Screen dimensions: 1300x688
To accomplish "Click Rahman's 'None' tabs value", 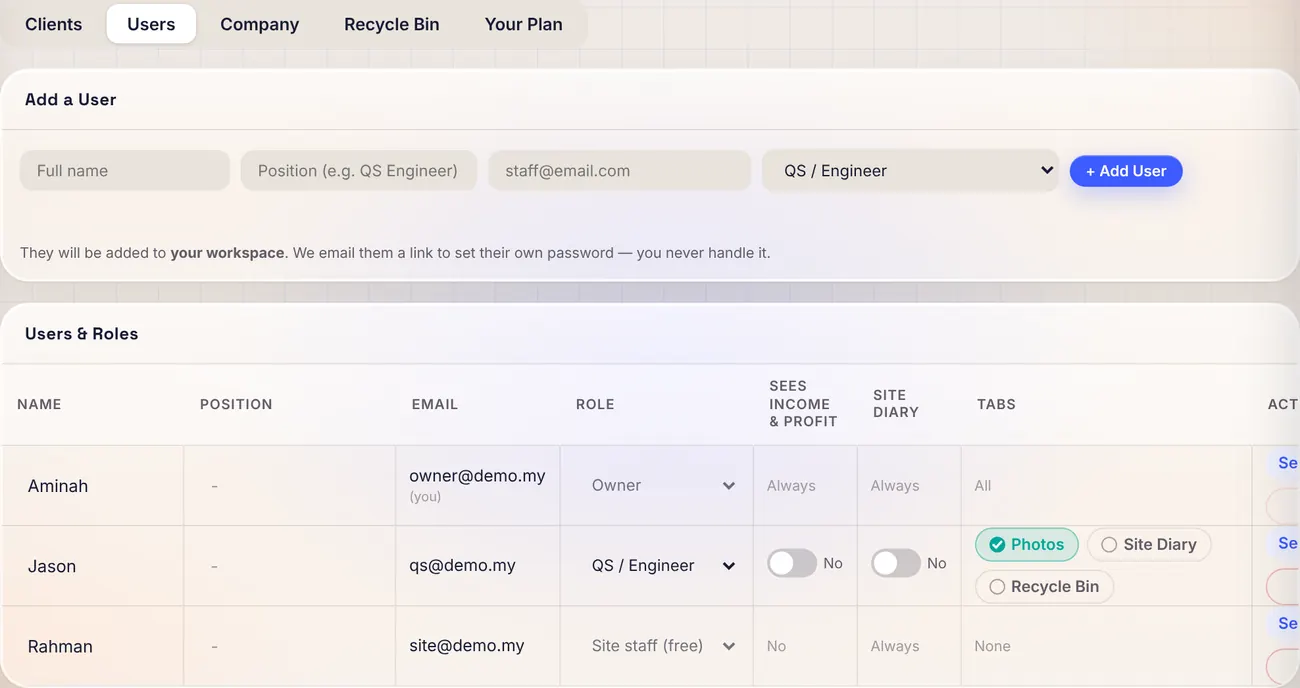I will 993,646.
